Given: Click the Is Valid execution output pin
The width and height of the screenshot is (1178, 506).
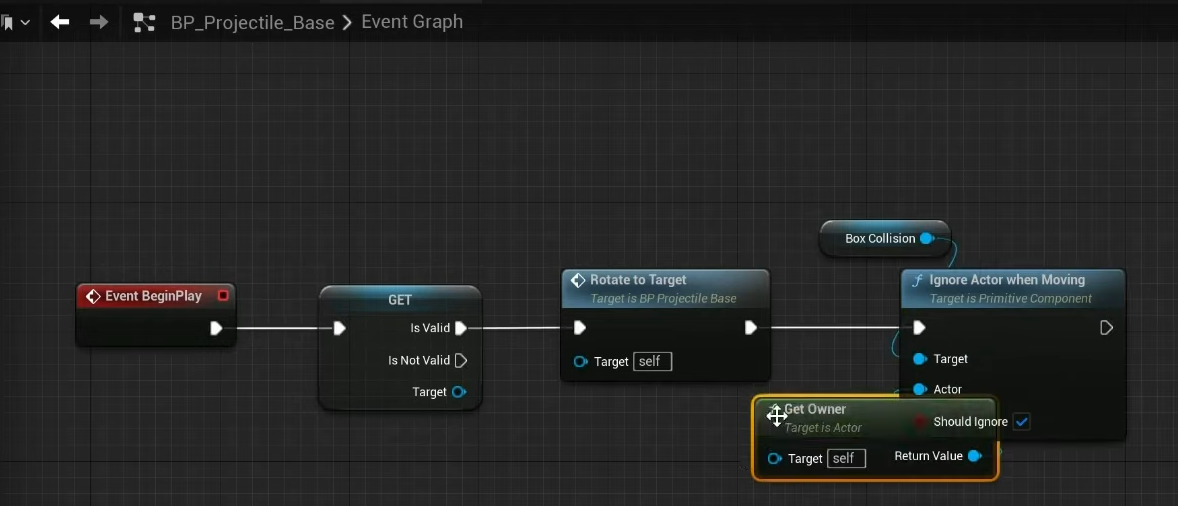Looking at the screenshot, I should tap(460, 328).
